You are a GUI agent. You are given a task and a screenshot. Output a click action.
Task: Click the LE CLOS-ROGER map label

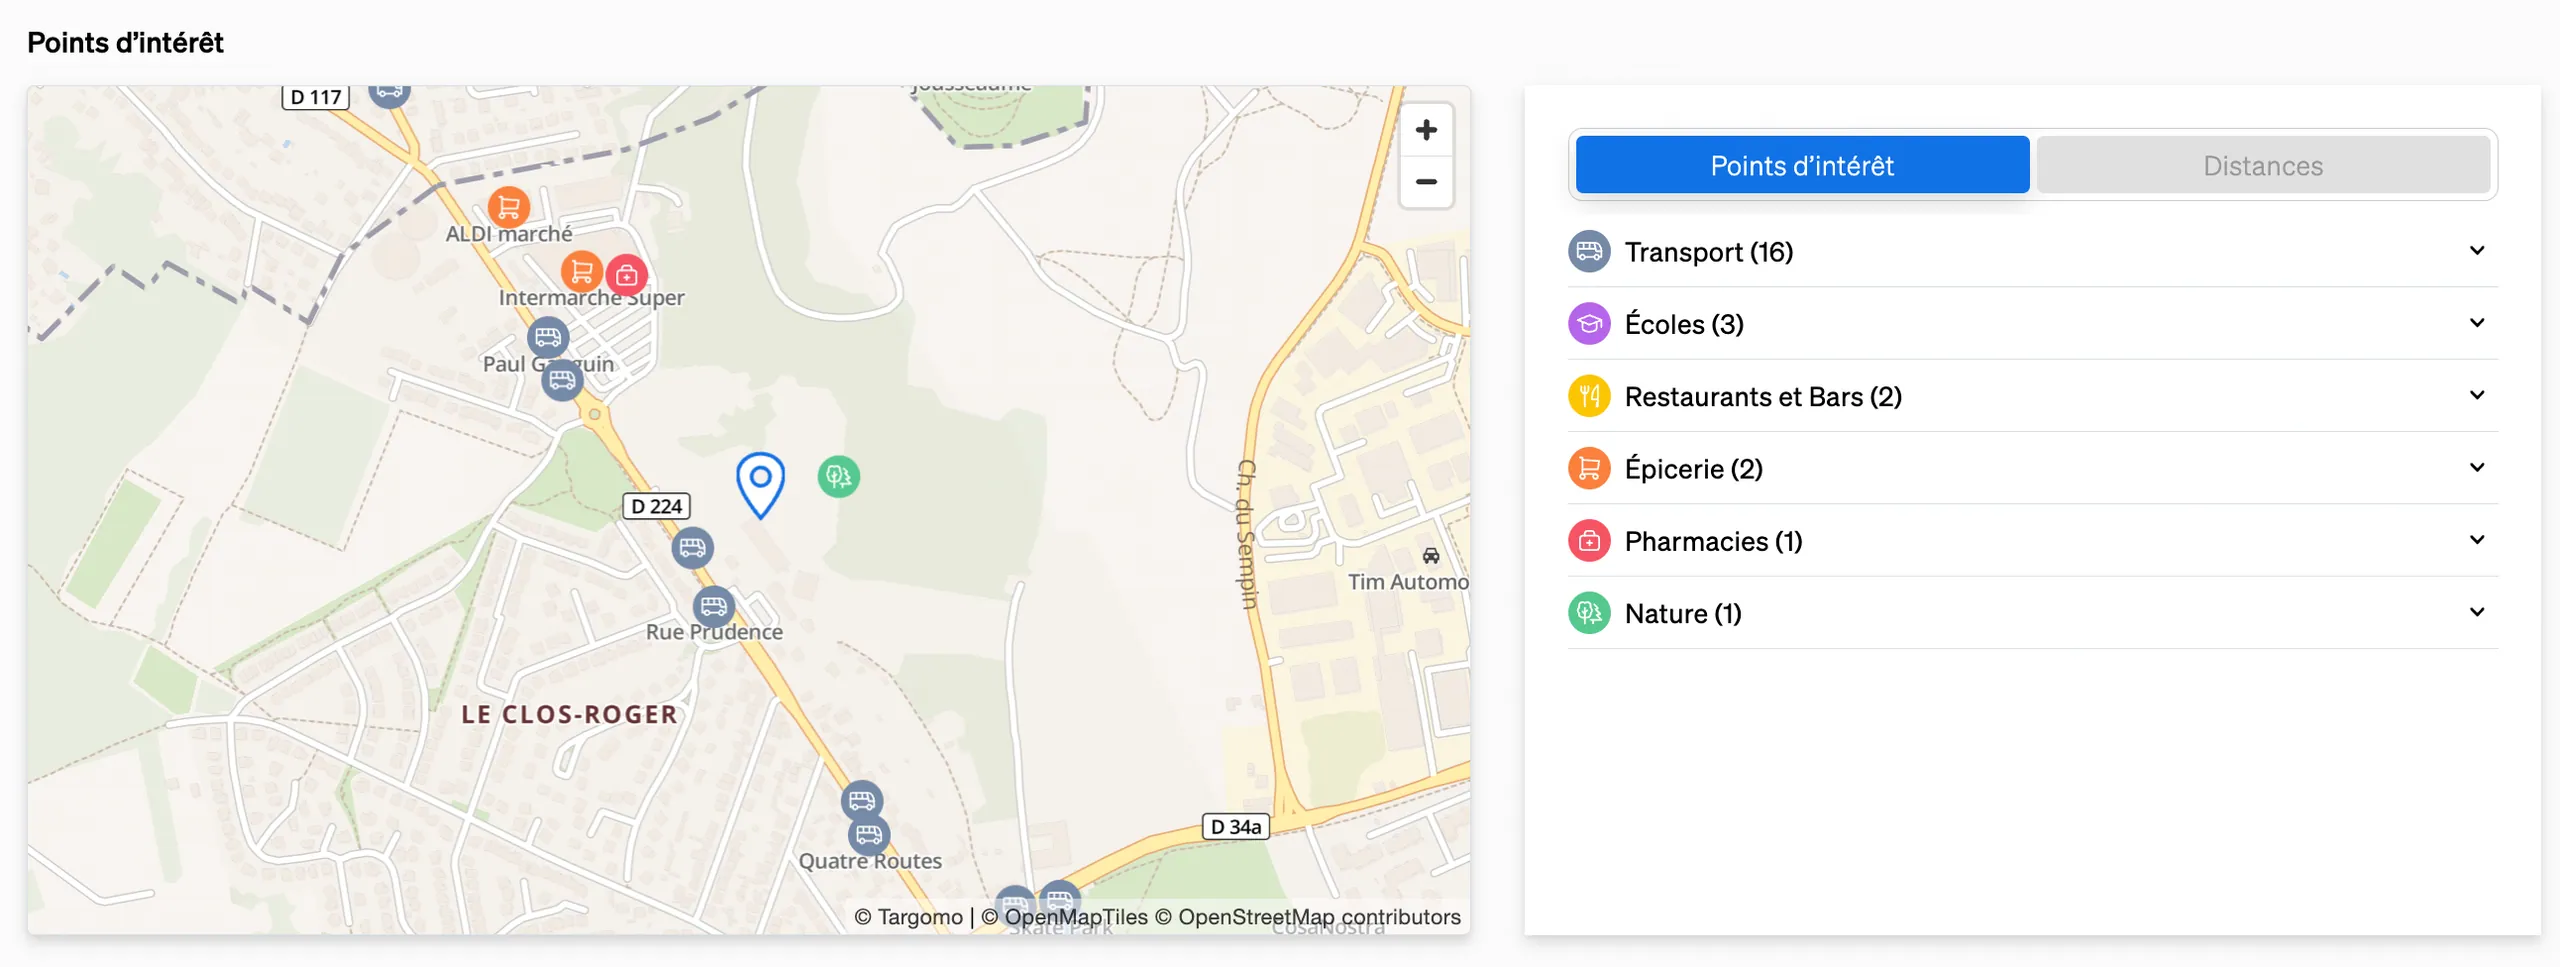pyautogui.click(x=569, y=714)
